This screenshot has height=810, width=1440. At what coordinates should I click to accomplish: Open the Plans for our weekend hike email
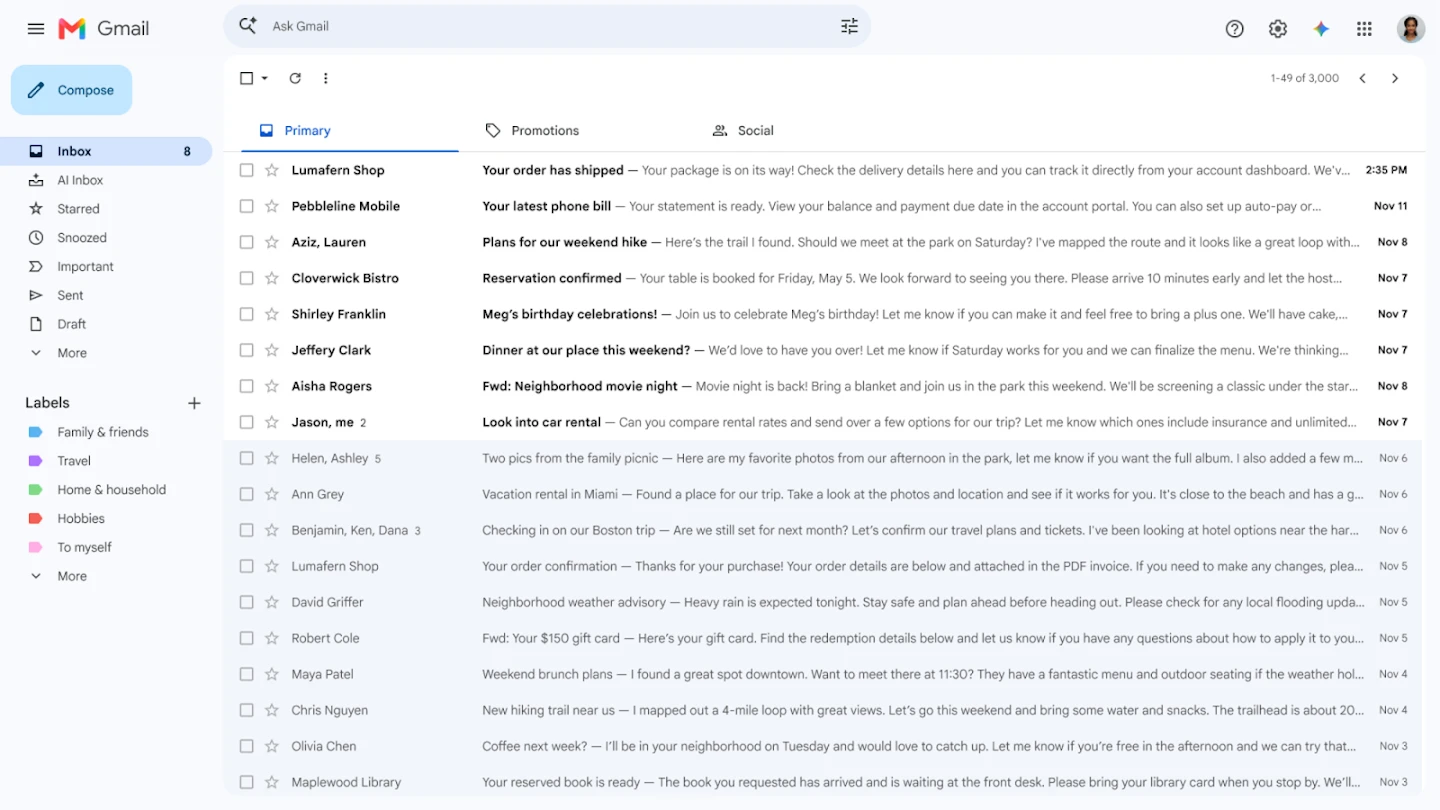[x=822, y=242]
